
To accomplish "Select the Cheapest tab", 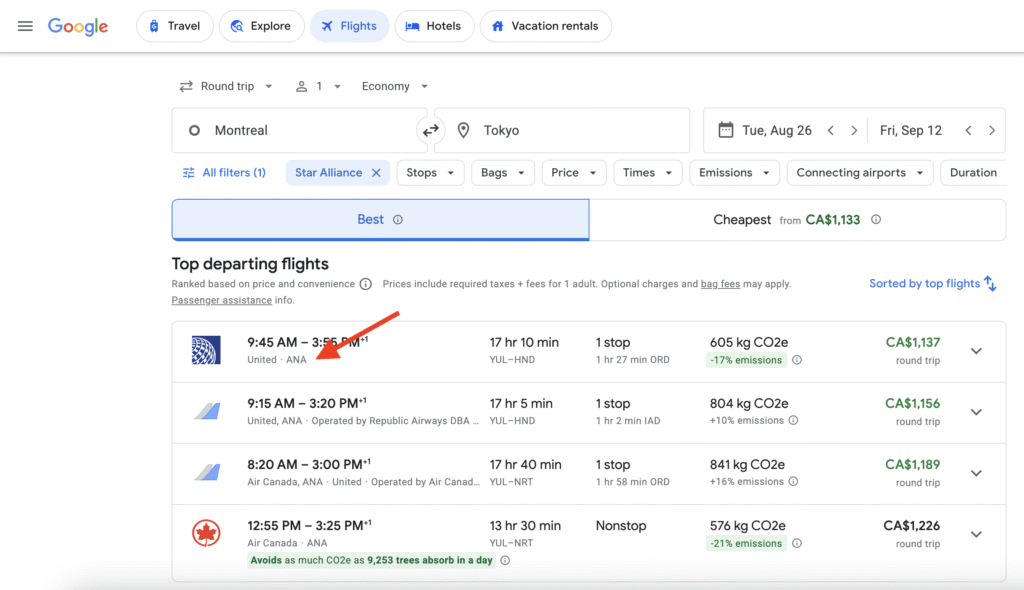I will tap(797, 220).
